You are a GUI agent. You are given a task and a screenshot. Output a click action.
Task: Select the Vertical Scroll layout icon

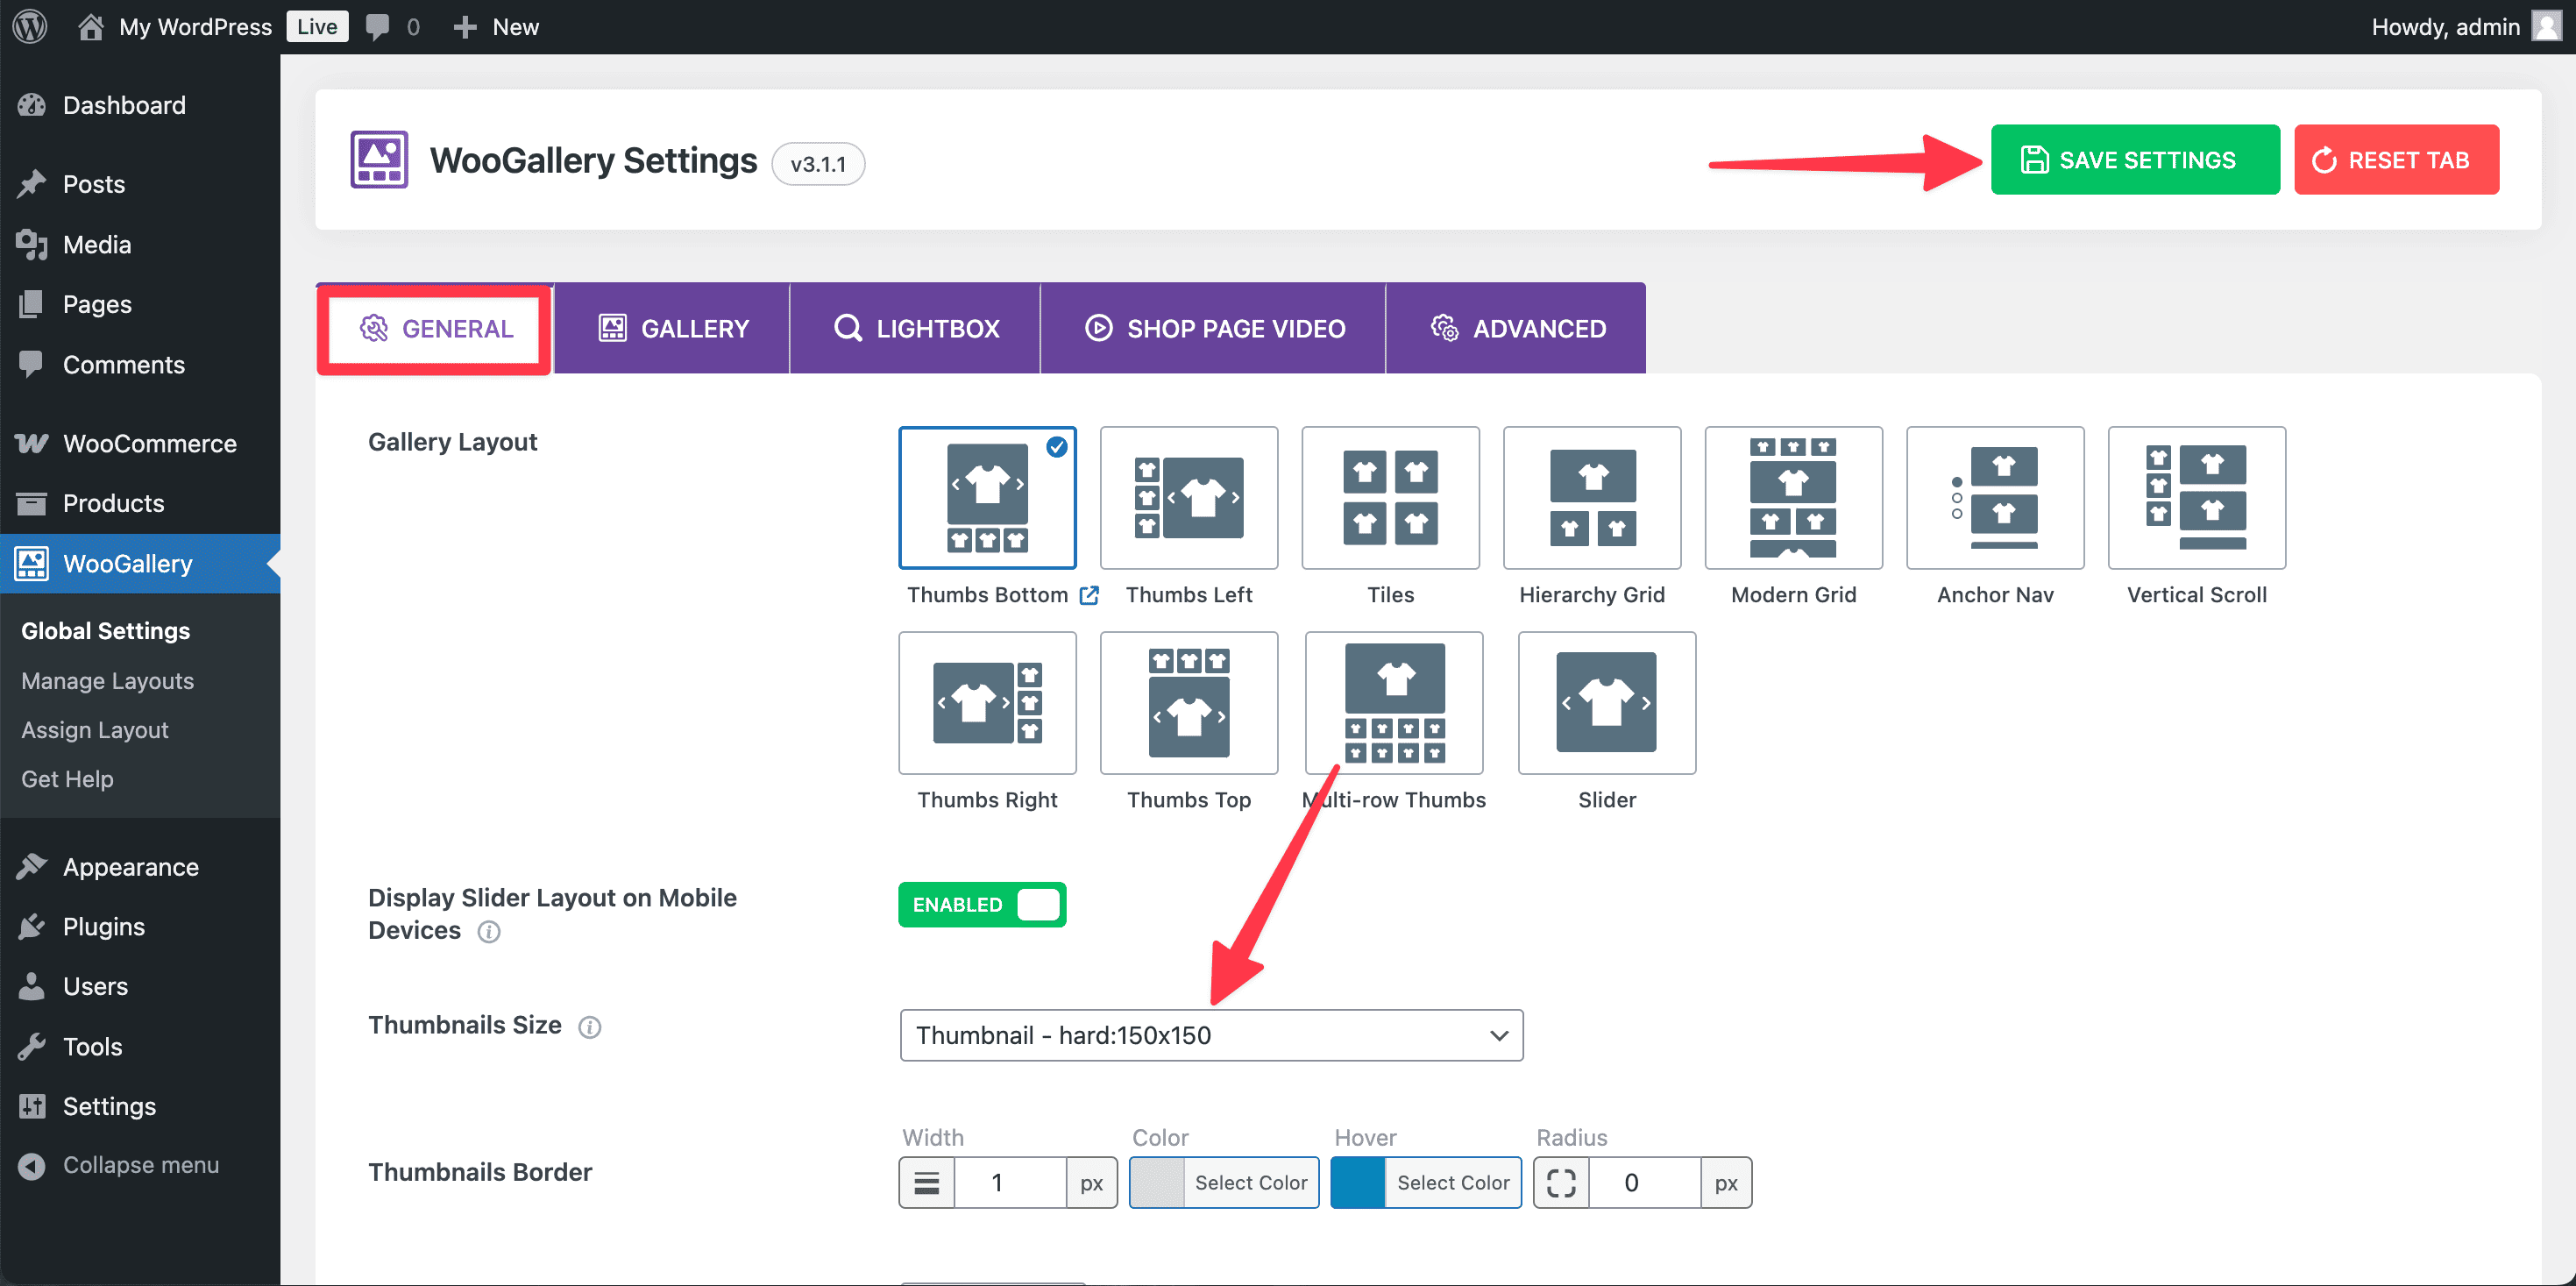2196,497
